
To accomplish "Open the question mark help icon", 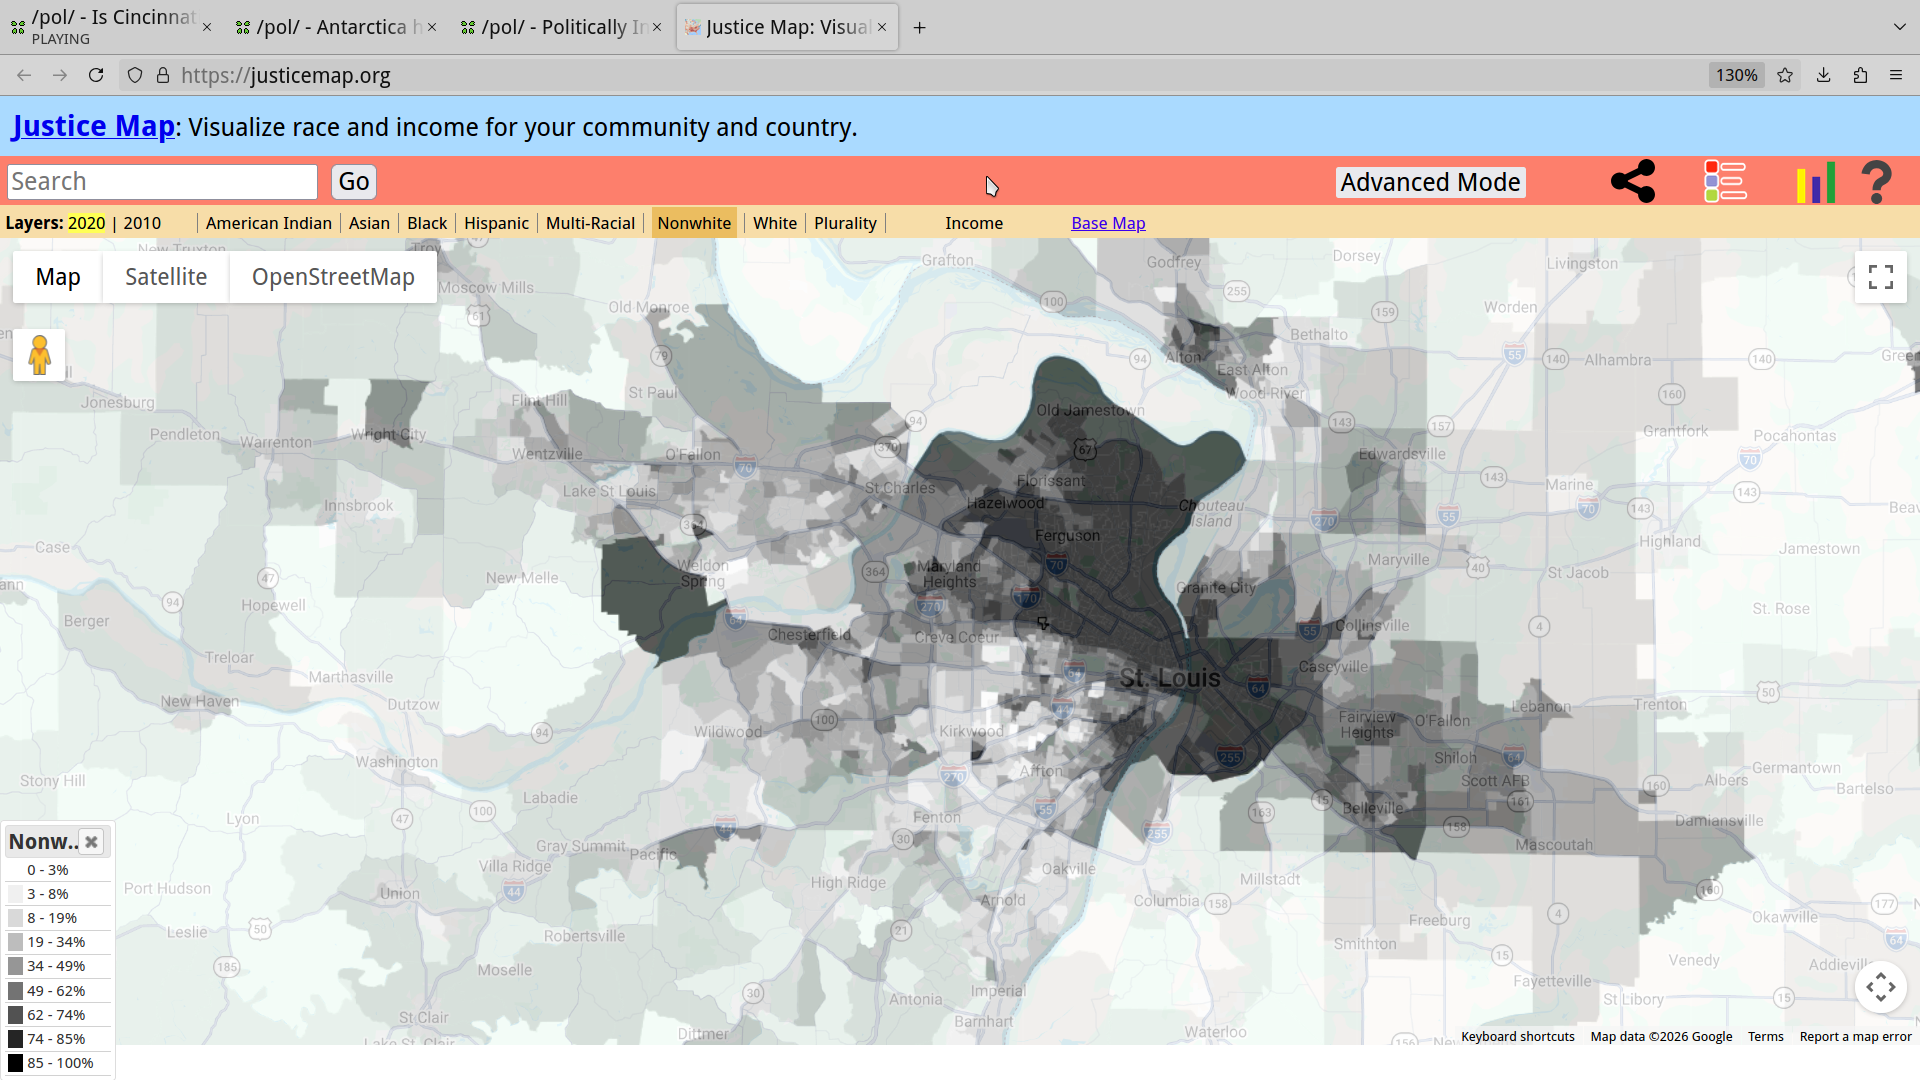I will (x=1876, y=182).
